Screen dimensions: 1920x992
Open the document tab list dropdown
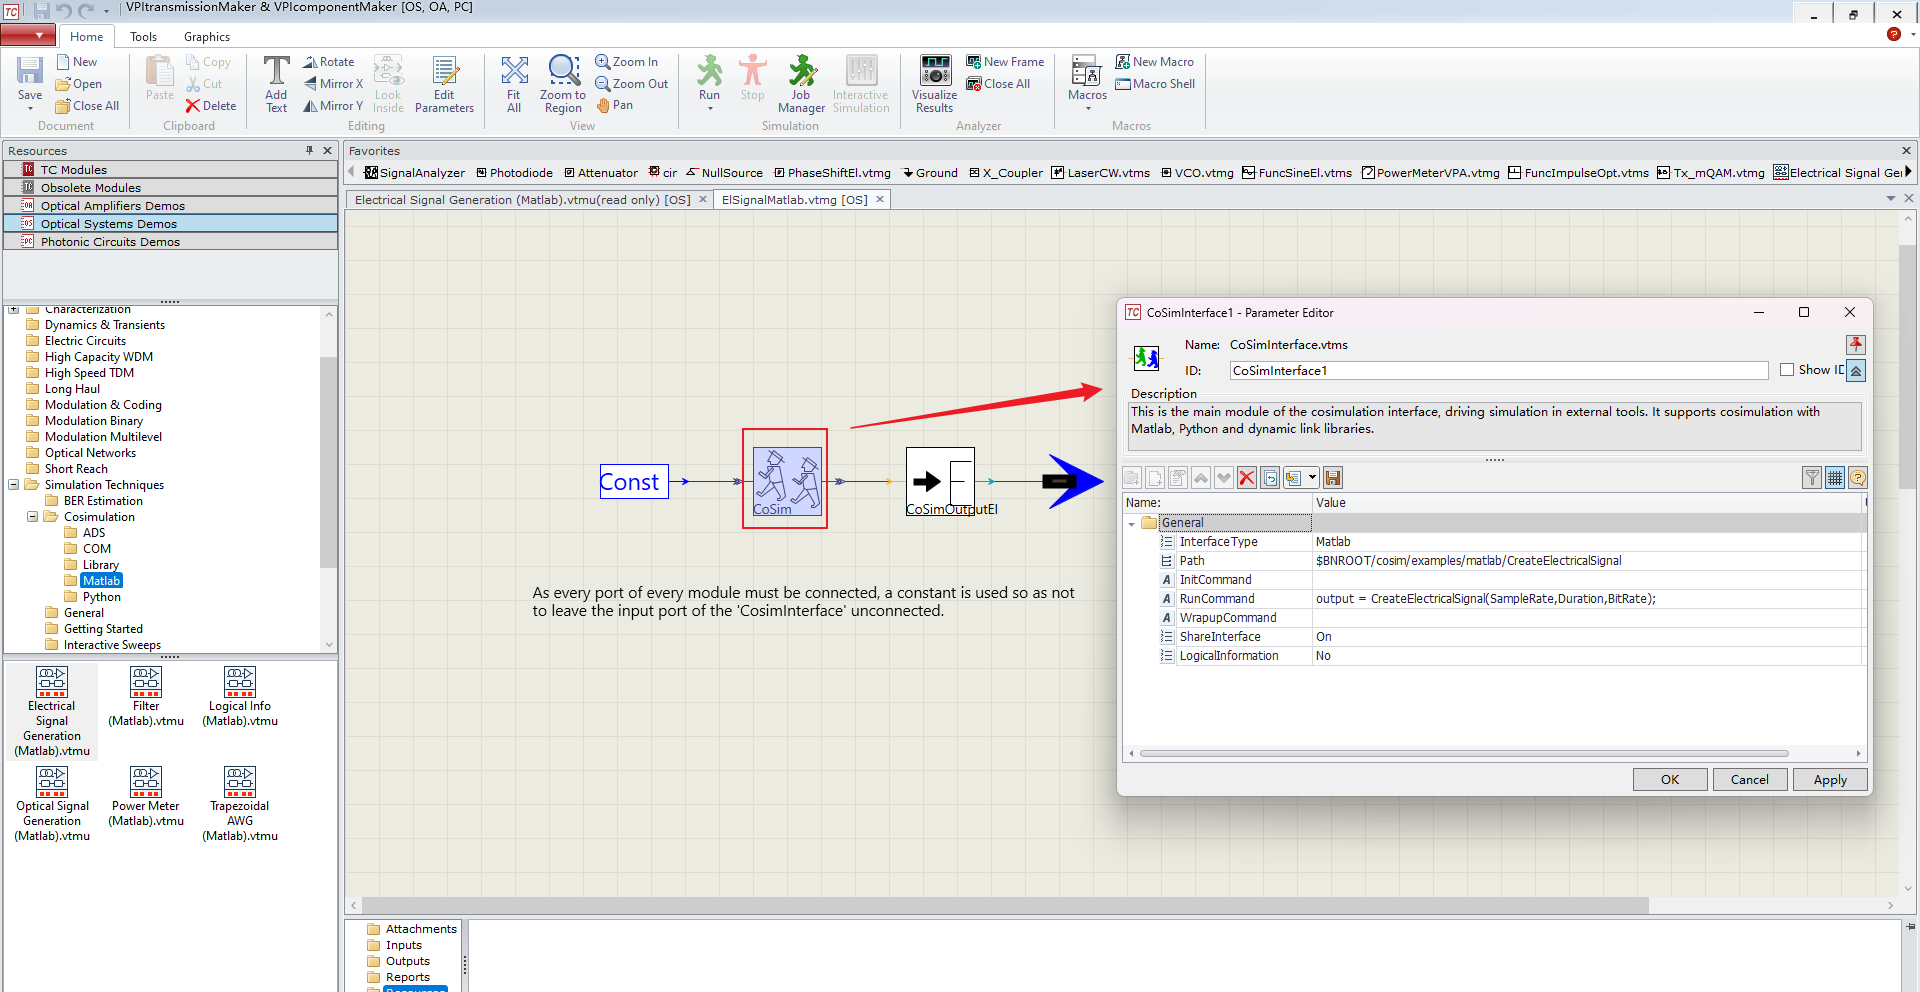click(1891, 199)
